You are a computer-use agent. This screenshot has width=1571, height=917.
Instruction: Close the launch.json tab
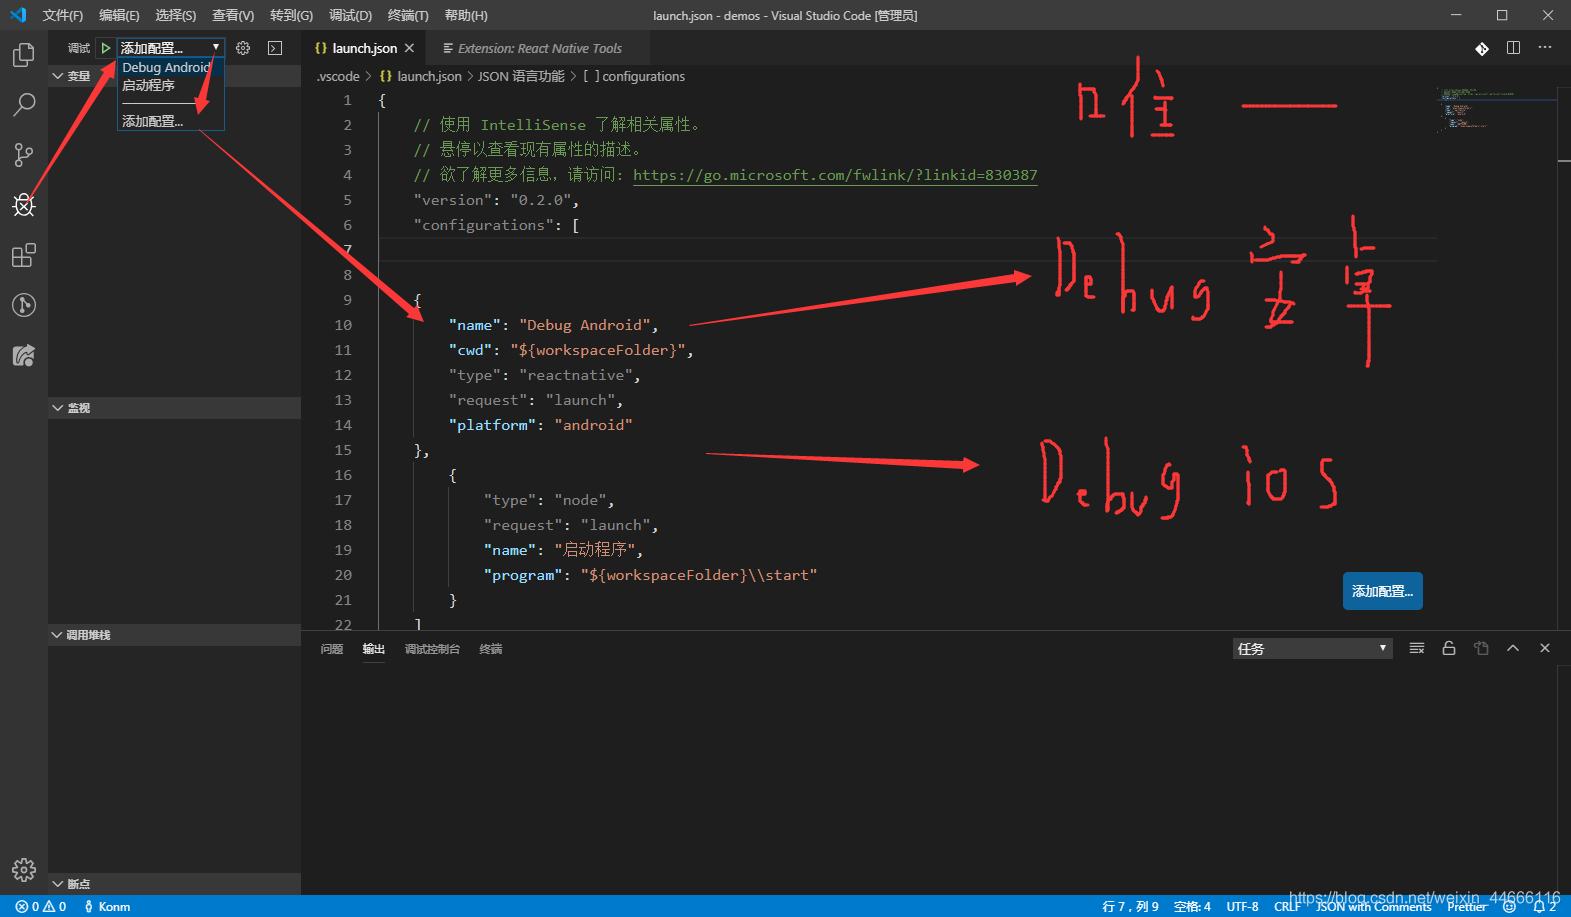pos(409,48)
